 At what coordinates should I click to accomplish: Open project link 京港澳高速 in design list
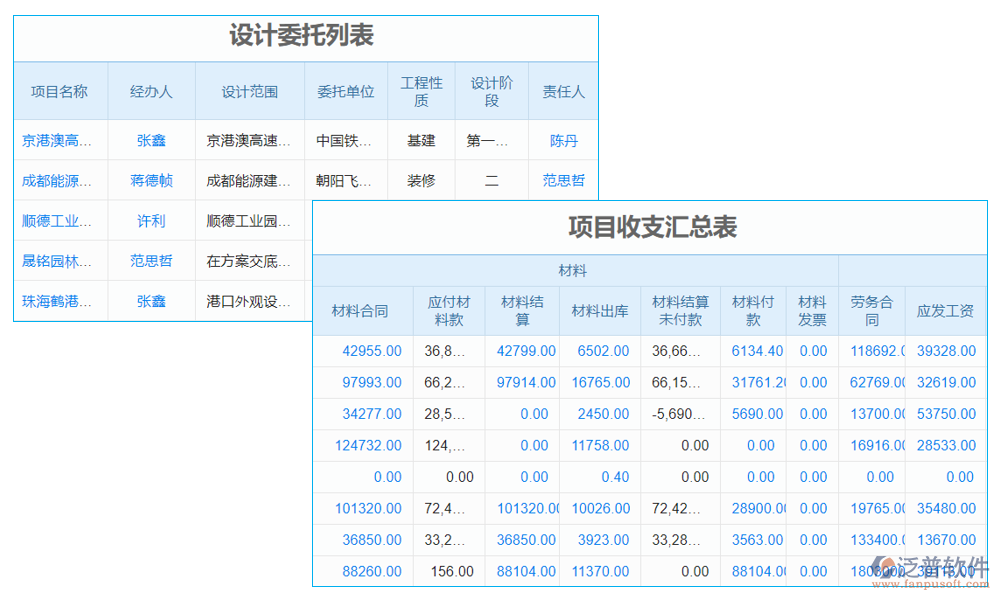(58, 140)
